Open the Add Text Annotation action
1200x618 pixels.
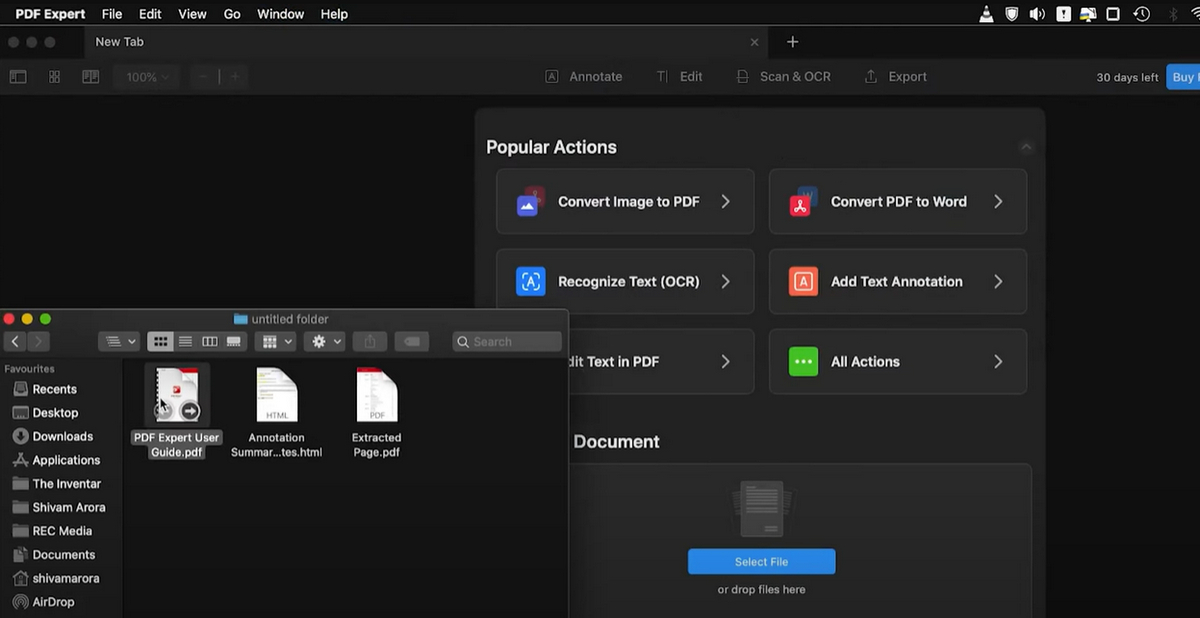[897, 281]
